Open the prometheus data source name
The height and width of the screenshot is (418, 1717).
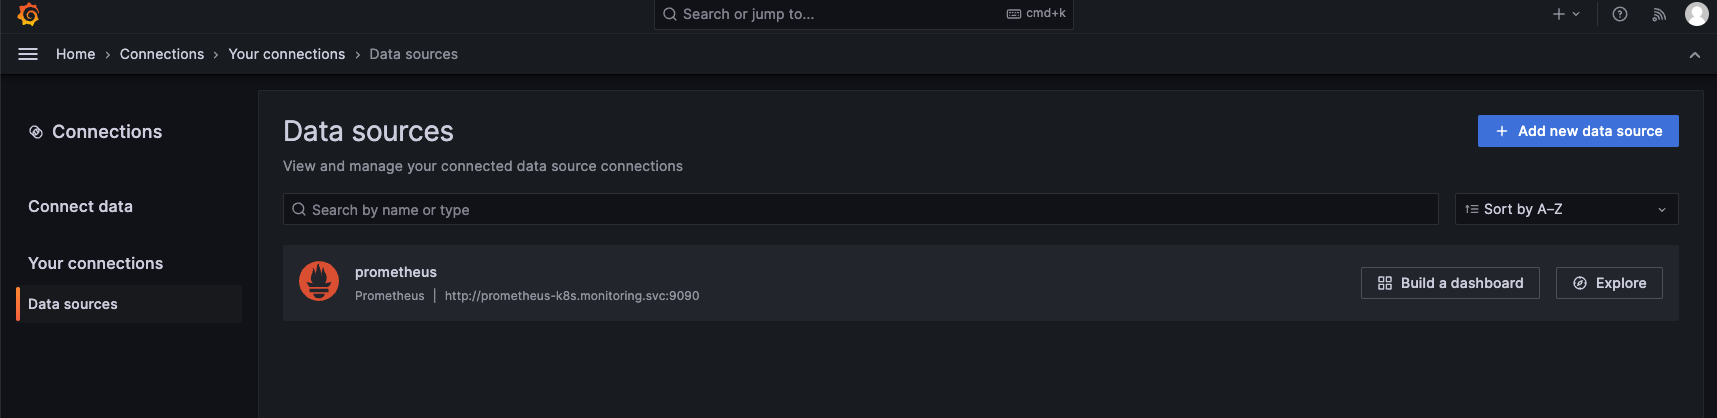tap(396, 272)
